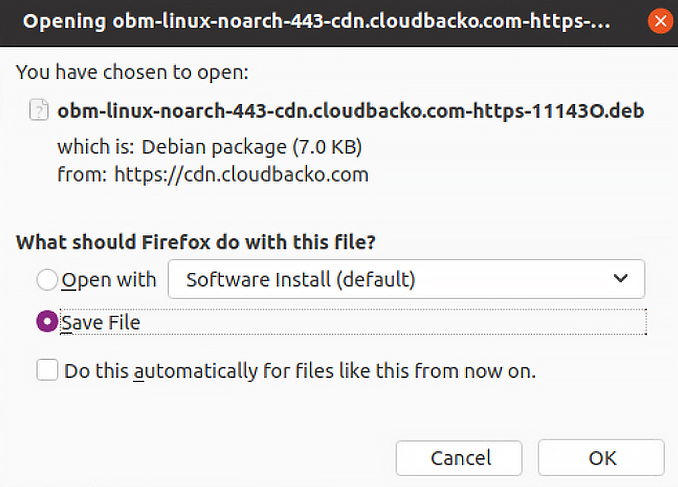Expand the application list chevron arrow

click(x=621, y=279)
